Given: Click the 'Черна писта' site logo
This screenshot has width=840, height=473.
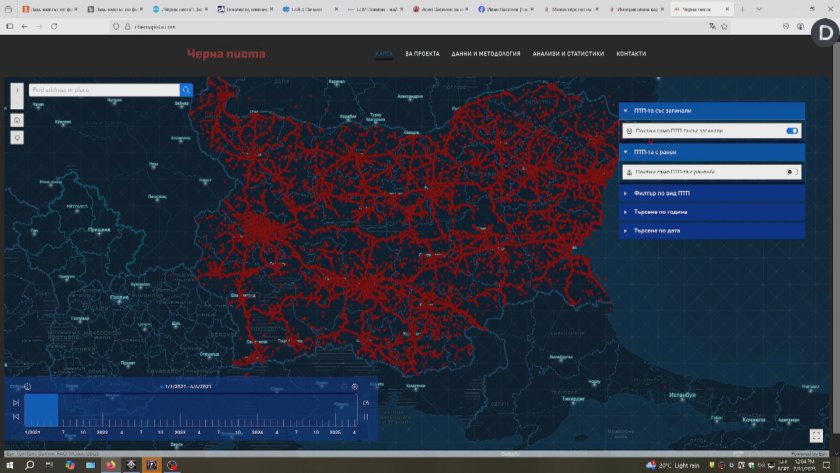Looking at the screenshot, I should pos(226,54).
